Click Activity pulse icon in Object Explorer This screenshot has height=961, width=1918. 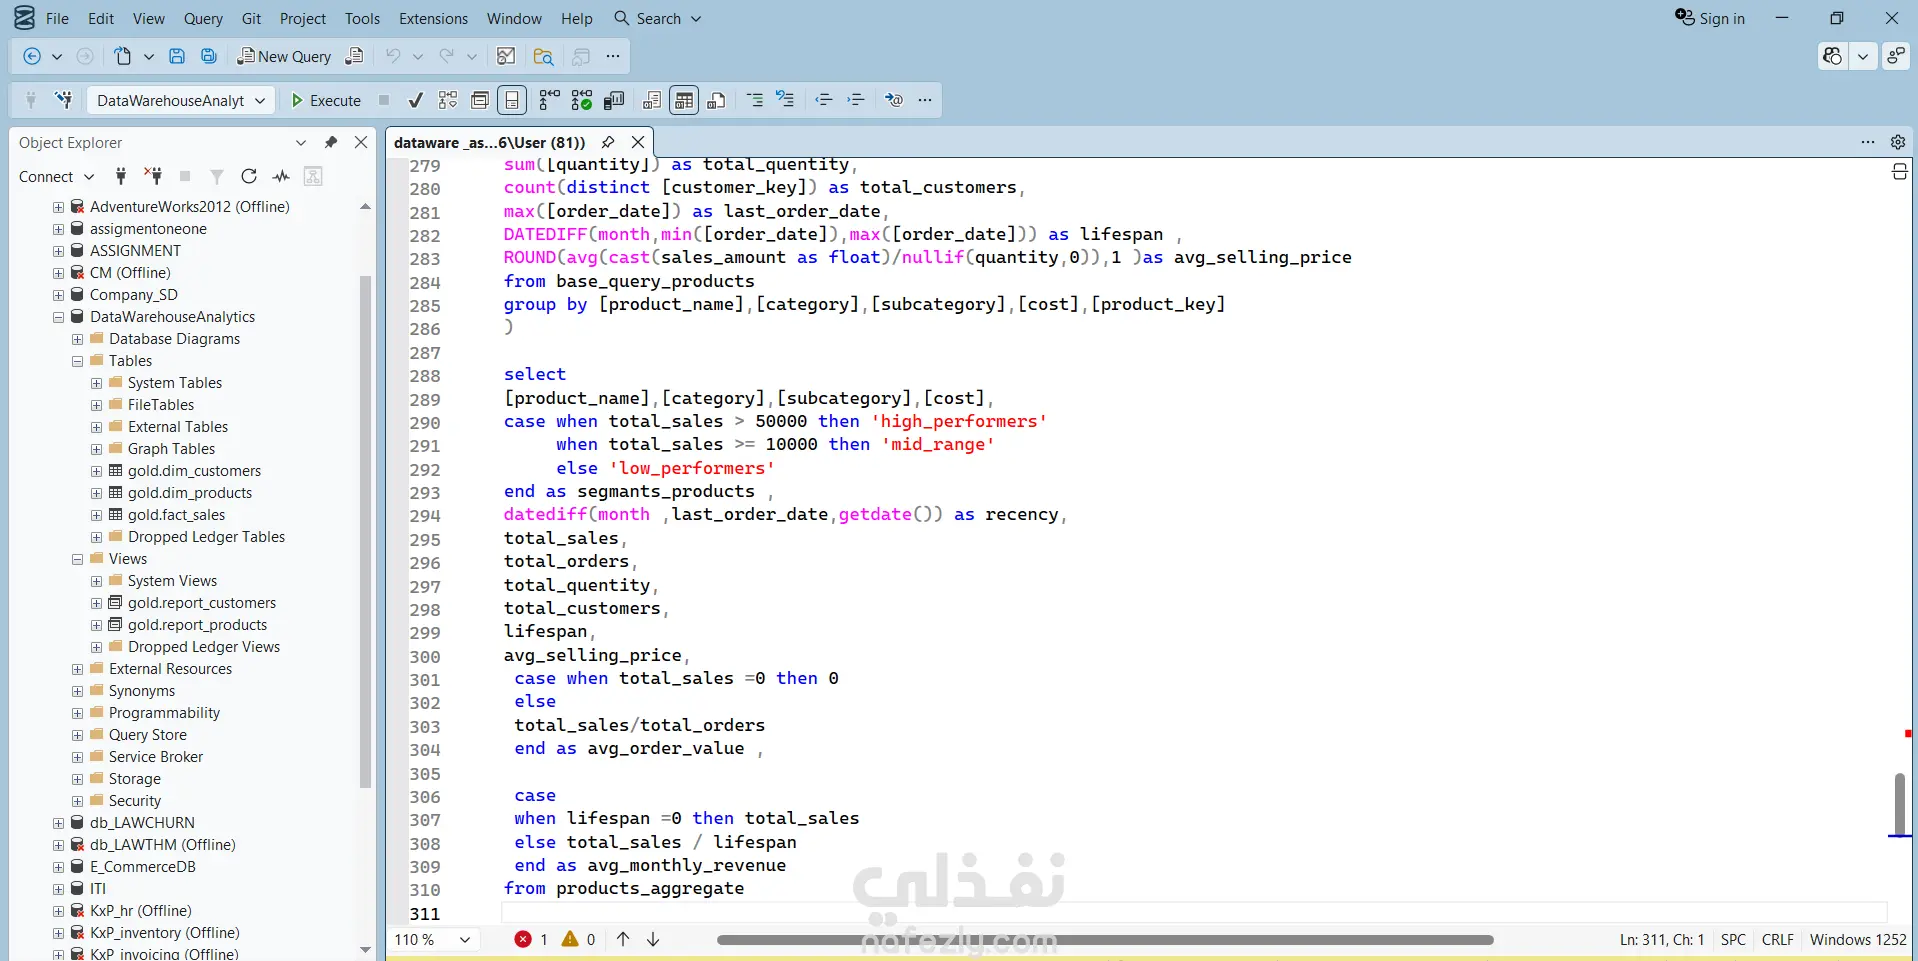tap(281, 176)
